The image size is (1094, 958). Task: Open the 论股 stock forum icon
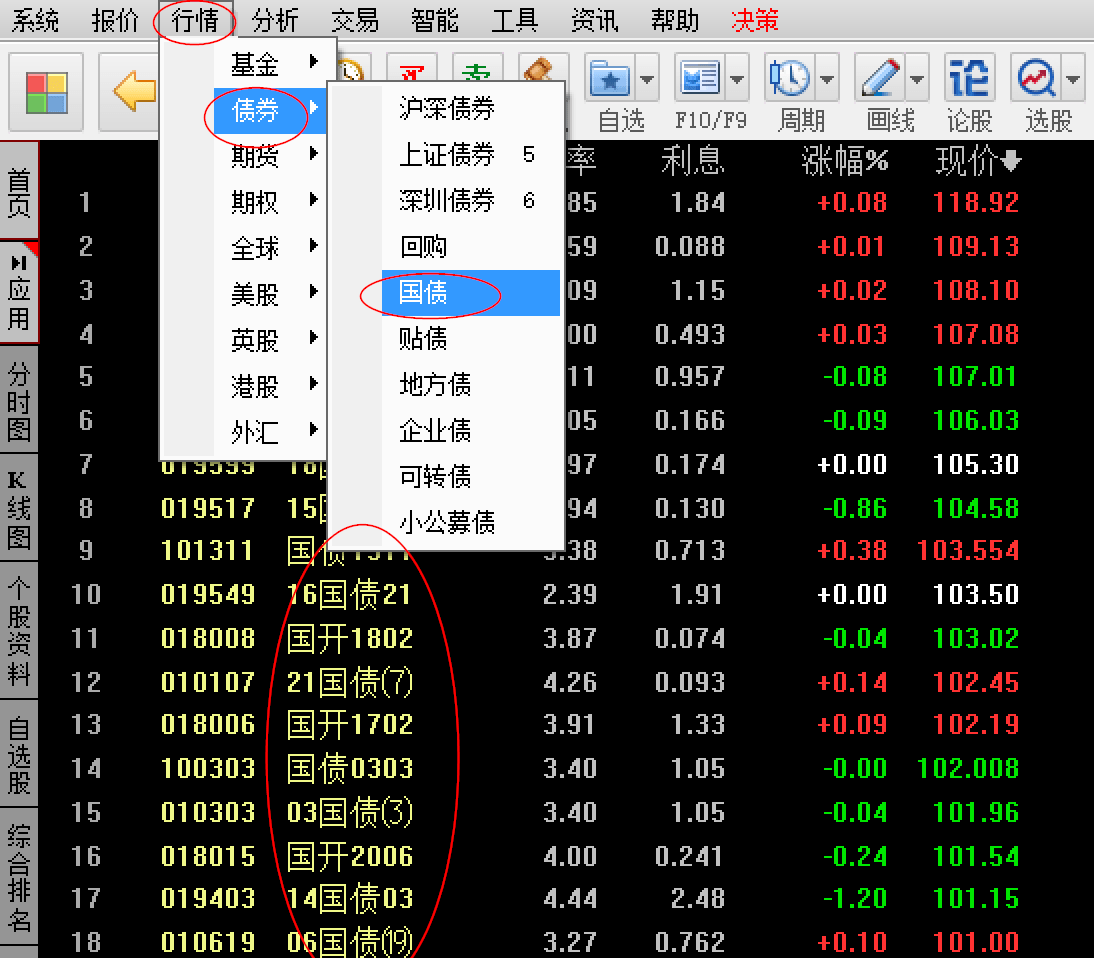967,77
